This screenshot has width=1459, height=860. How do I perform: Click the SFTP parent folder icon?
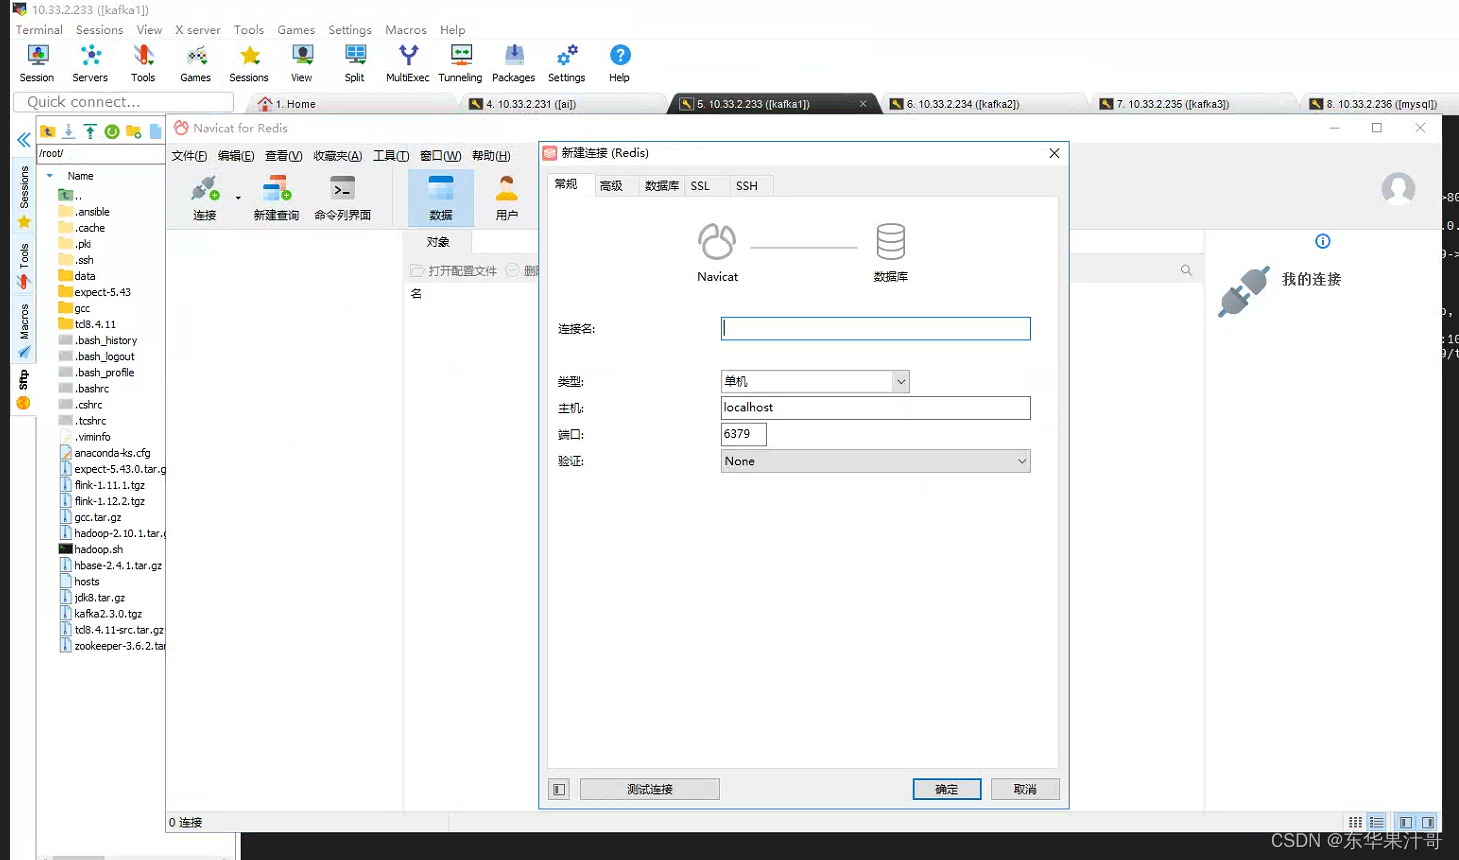(47, 131)
